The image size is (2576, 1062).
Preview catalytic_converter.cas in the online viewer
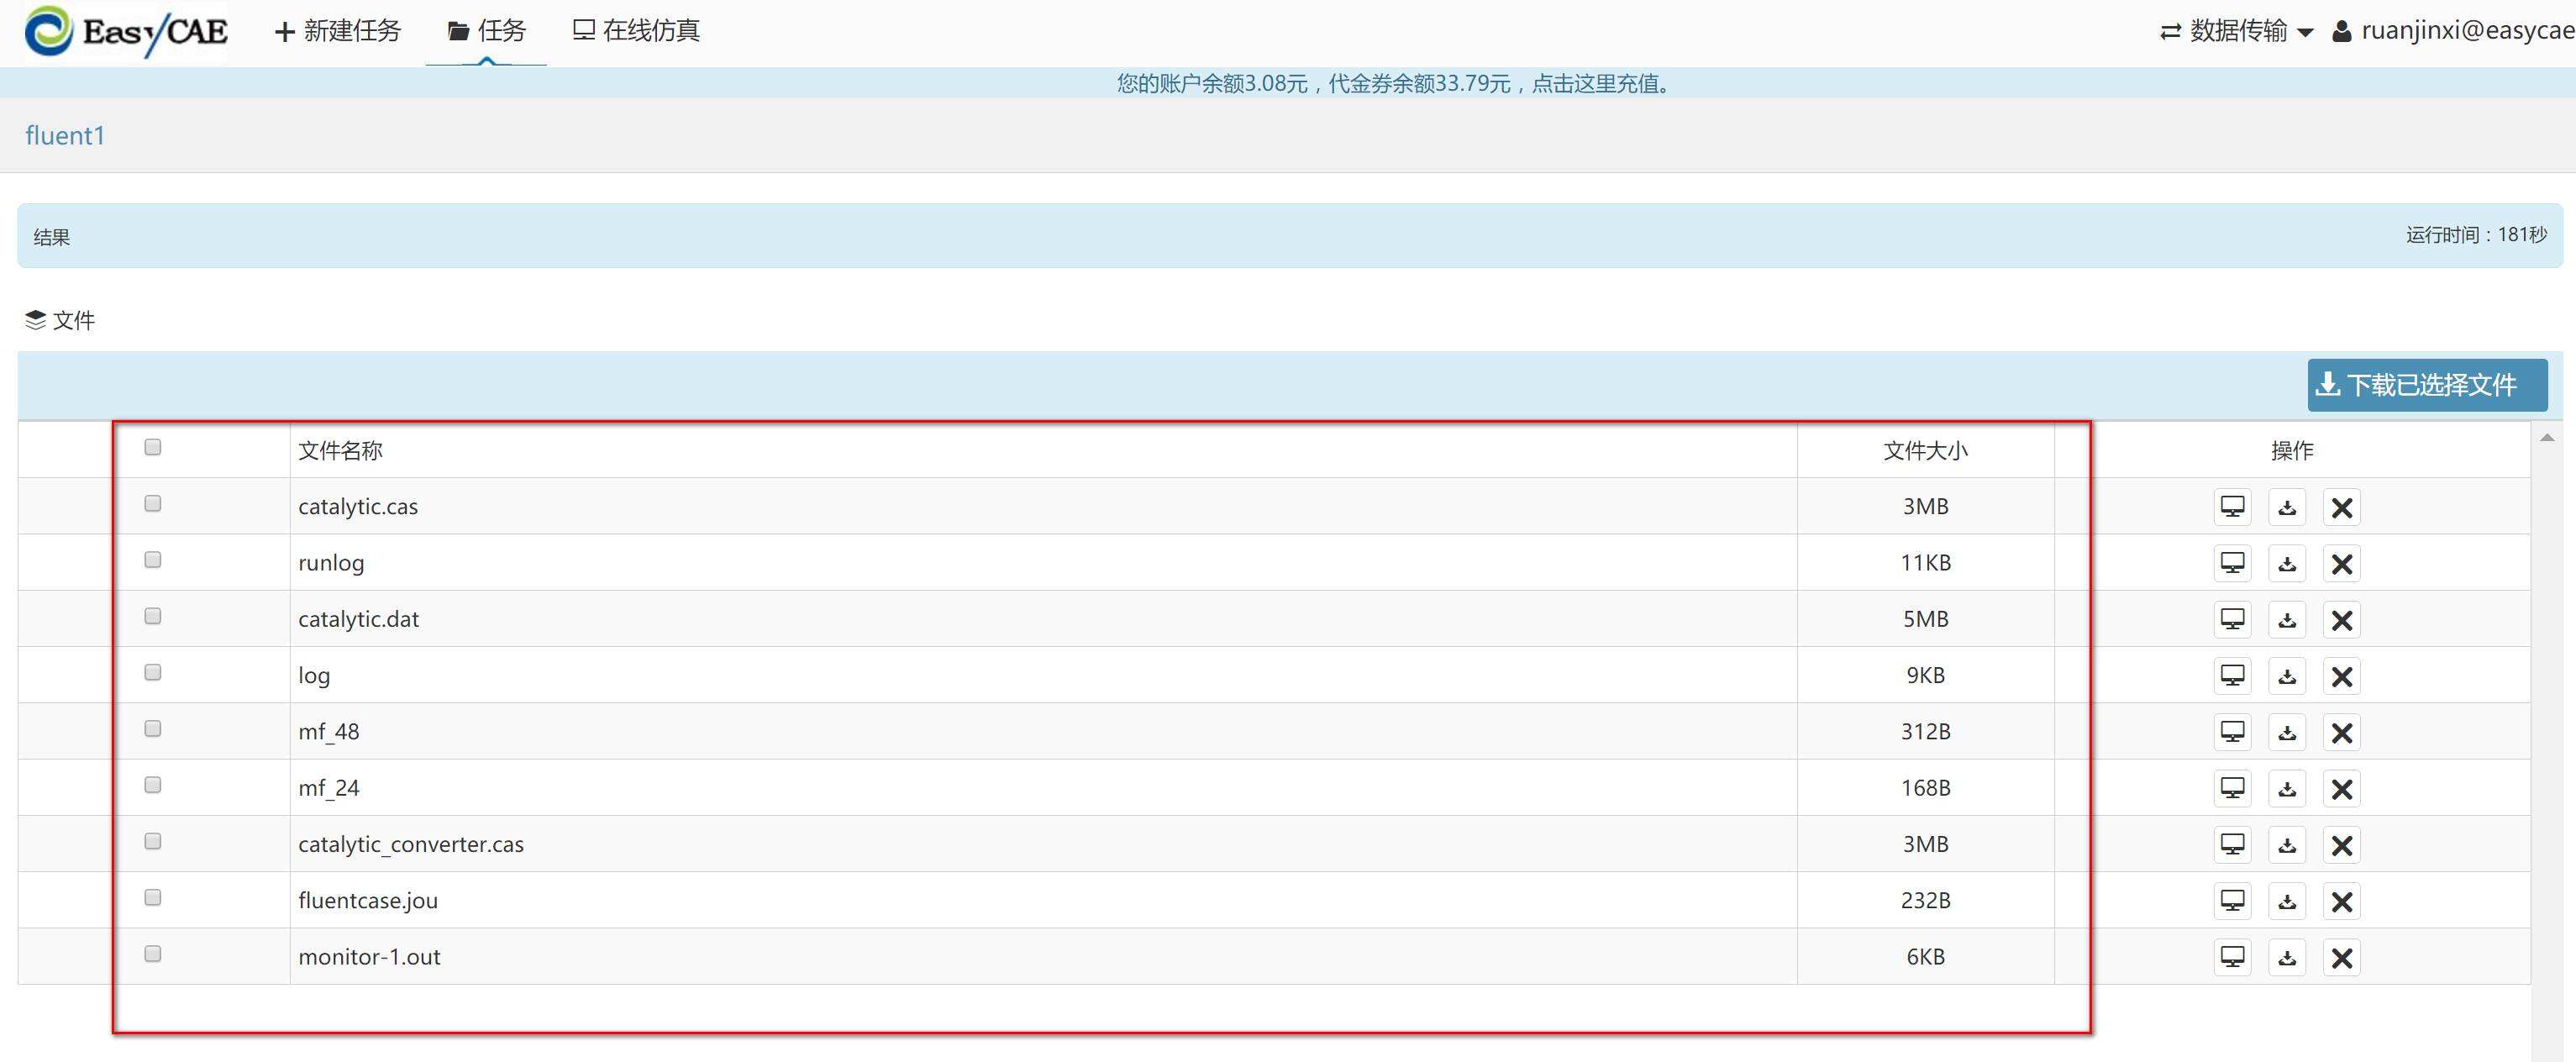(x=2232, y=845)
